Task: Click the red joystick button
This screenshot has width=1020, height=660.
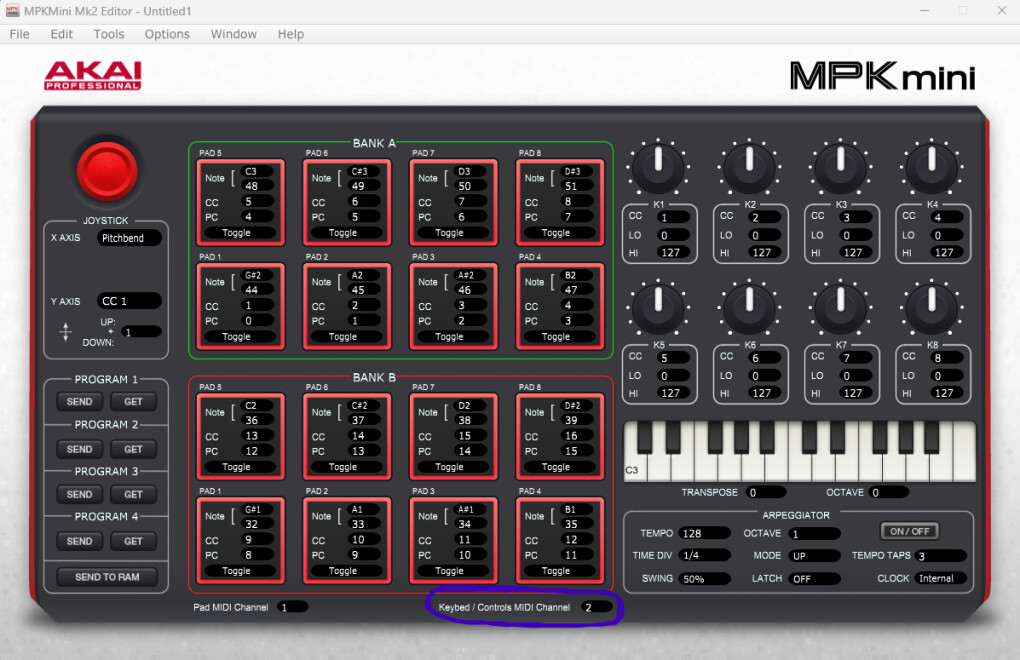Action: (x=106, y=170)
